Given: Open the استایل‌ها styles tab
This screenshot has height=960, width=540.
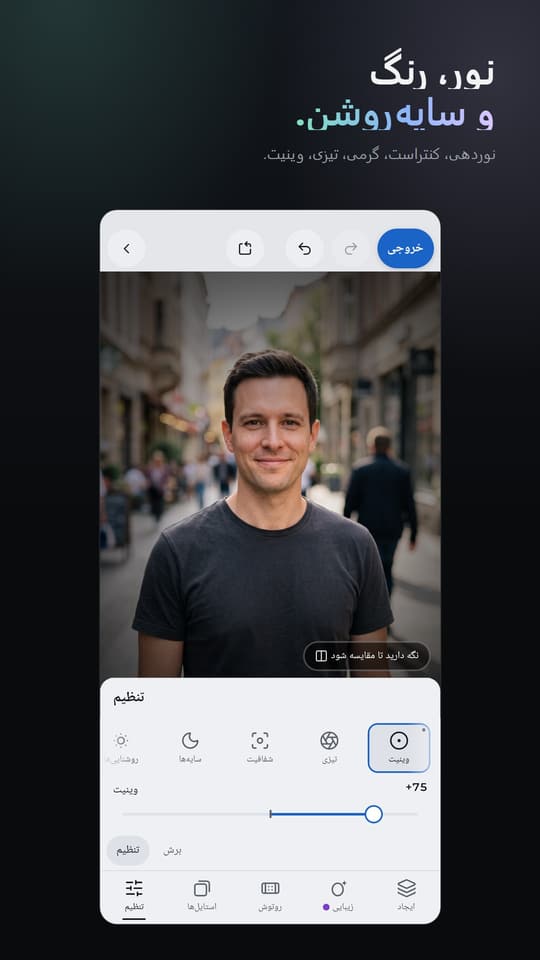Looking at the screenshot, I should tap(202, 896).
